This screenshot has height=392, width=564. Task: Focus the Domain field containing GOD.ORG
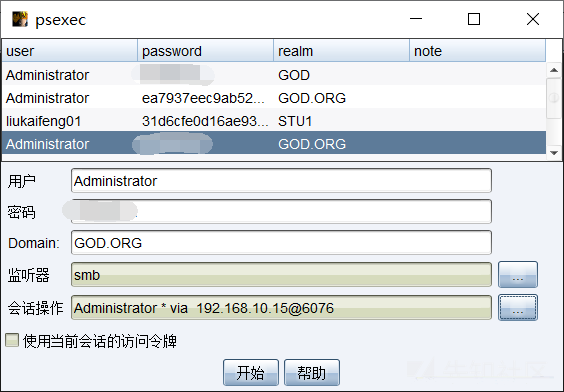tap(281, 243)
